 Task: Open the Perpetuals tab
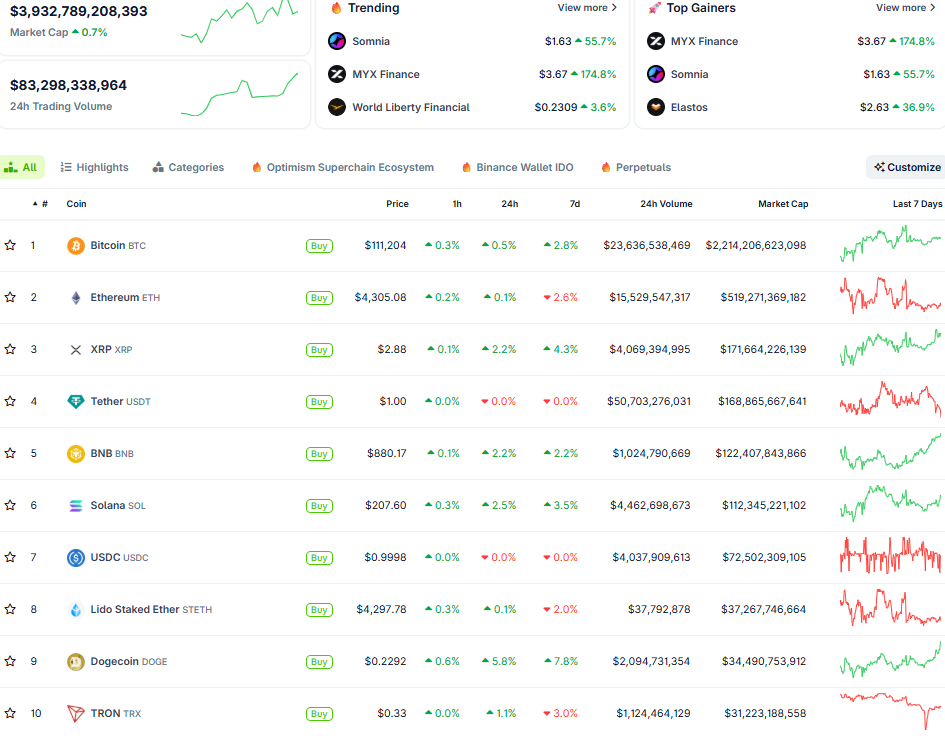[x=639, y=167]
